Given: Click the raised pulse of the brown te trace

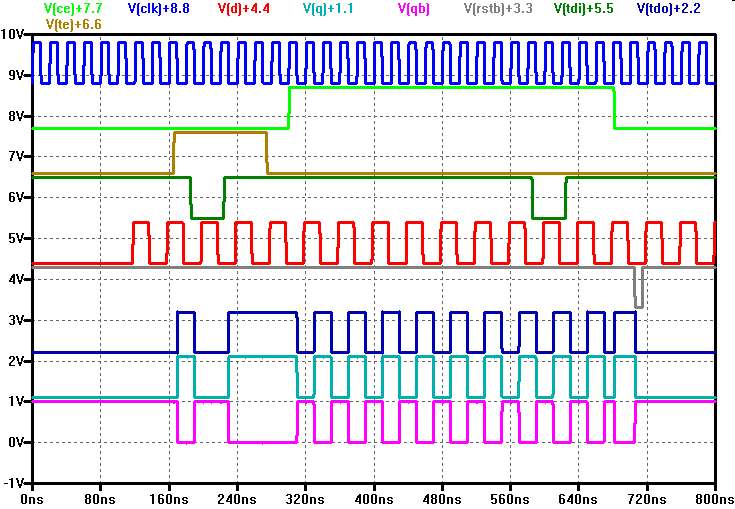Looking at the screenshot, I should 220,132.
